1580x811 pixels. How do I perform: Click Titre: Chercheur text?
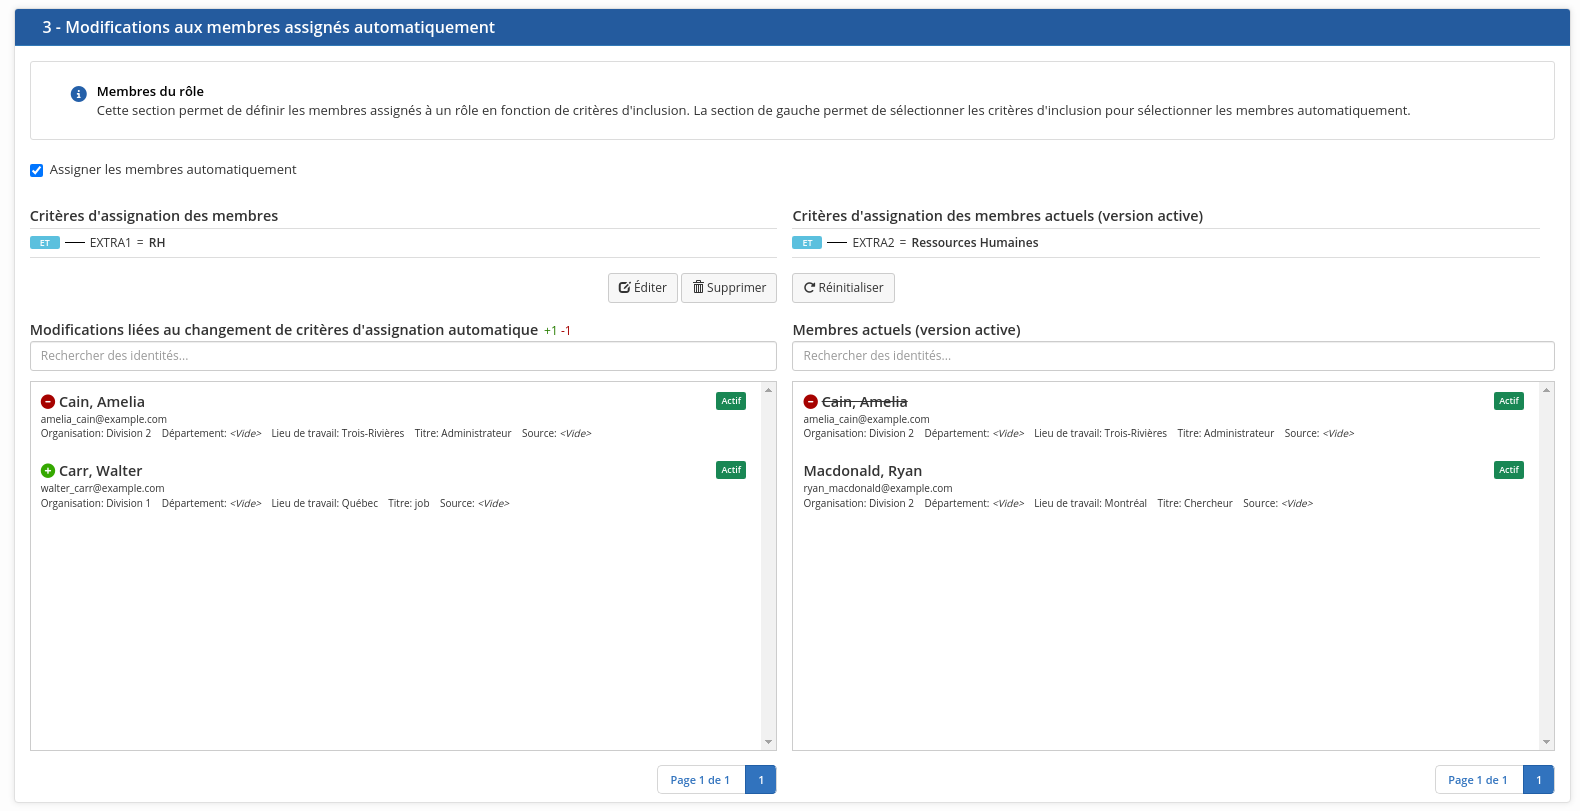coord(1195,504)
